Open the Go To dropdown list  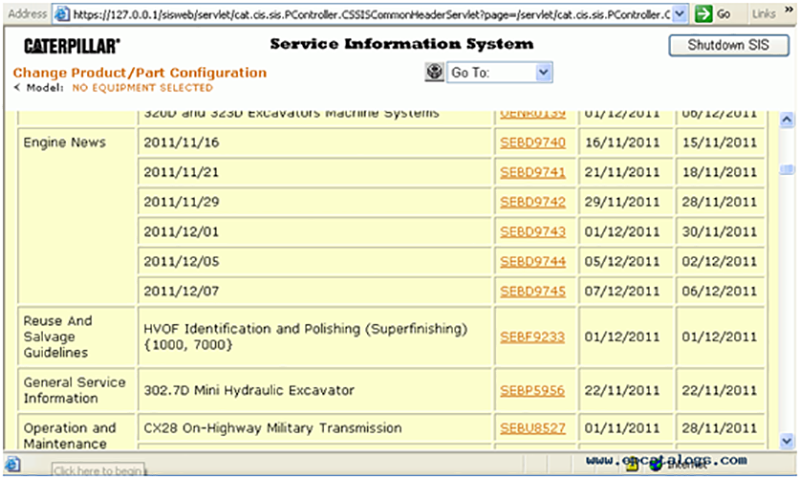pos(544,72)
